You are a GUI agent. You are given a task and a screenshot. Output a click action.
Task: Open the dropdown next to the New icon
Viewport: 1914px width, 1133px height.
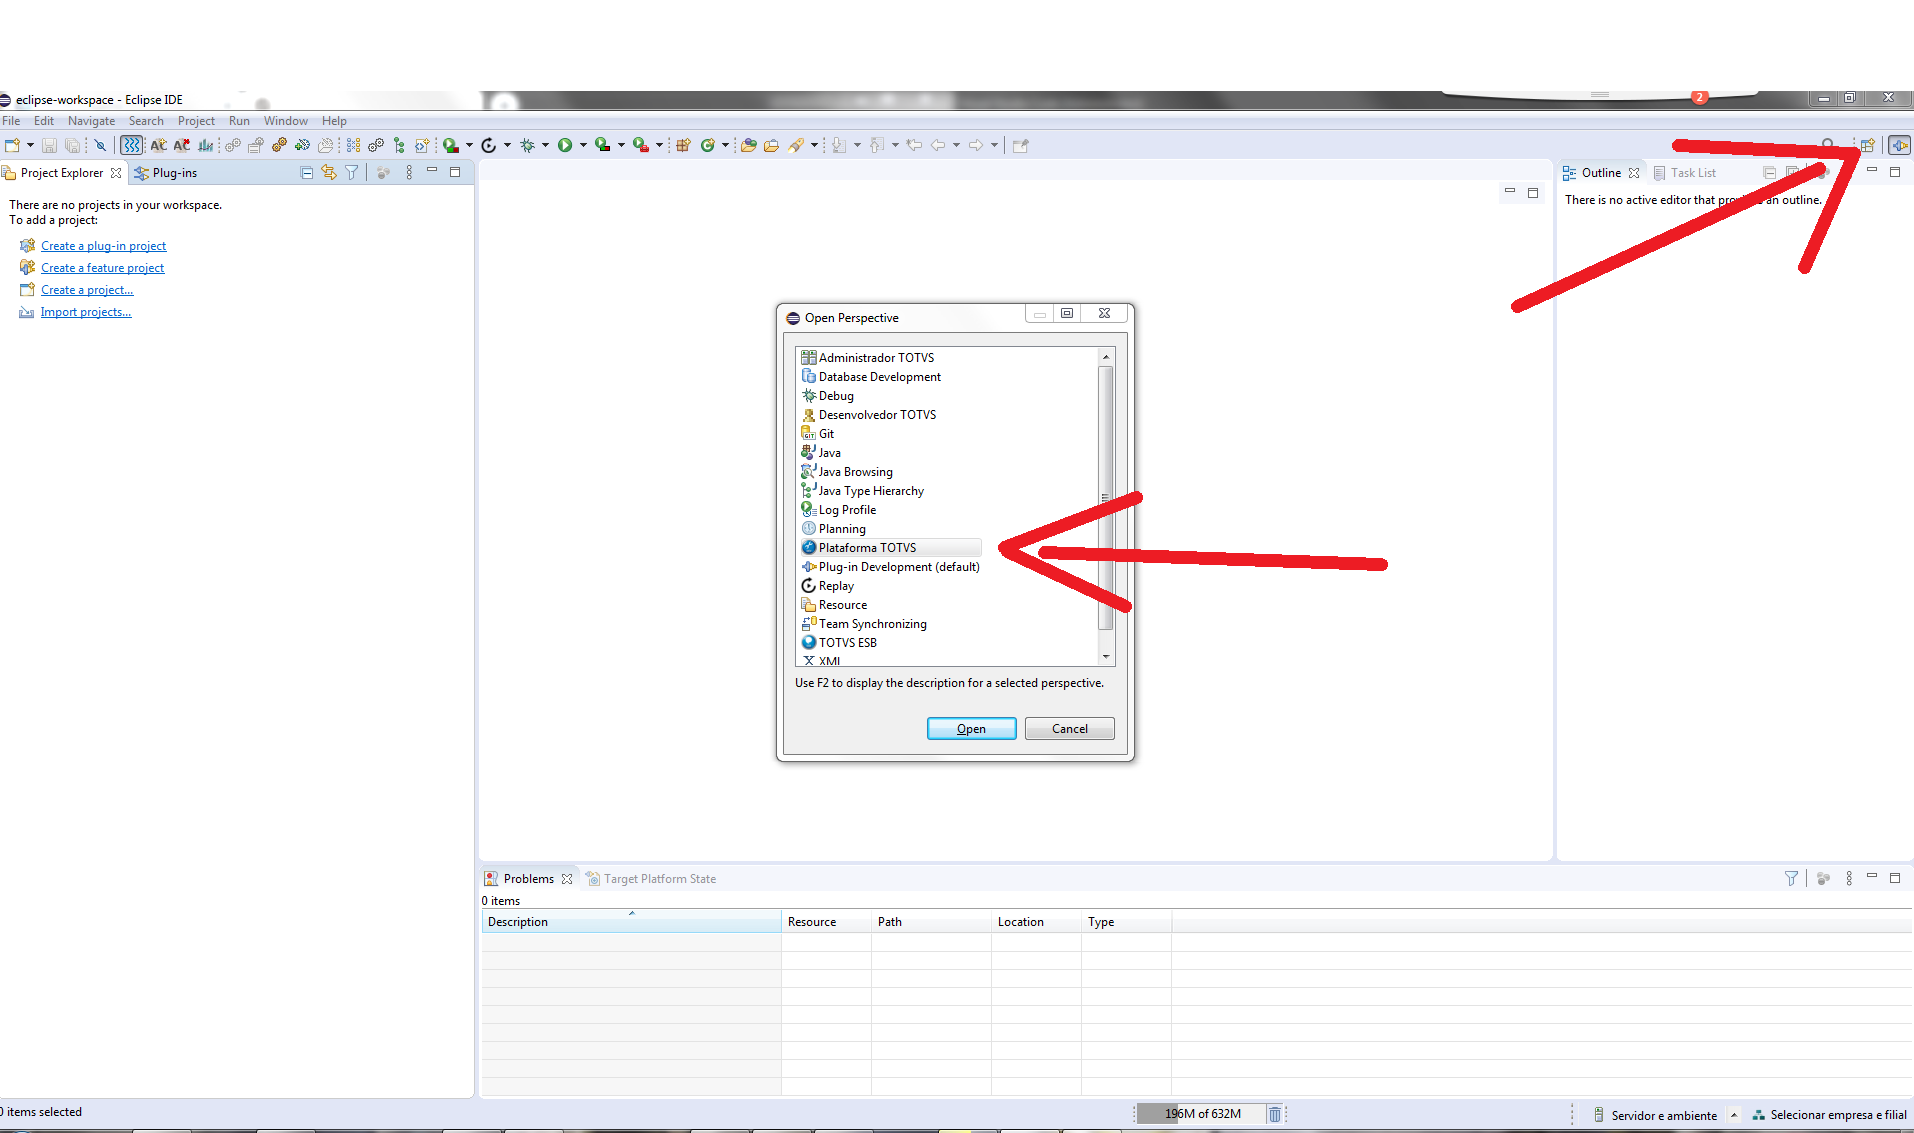[x=30, y=145]
